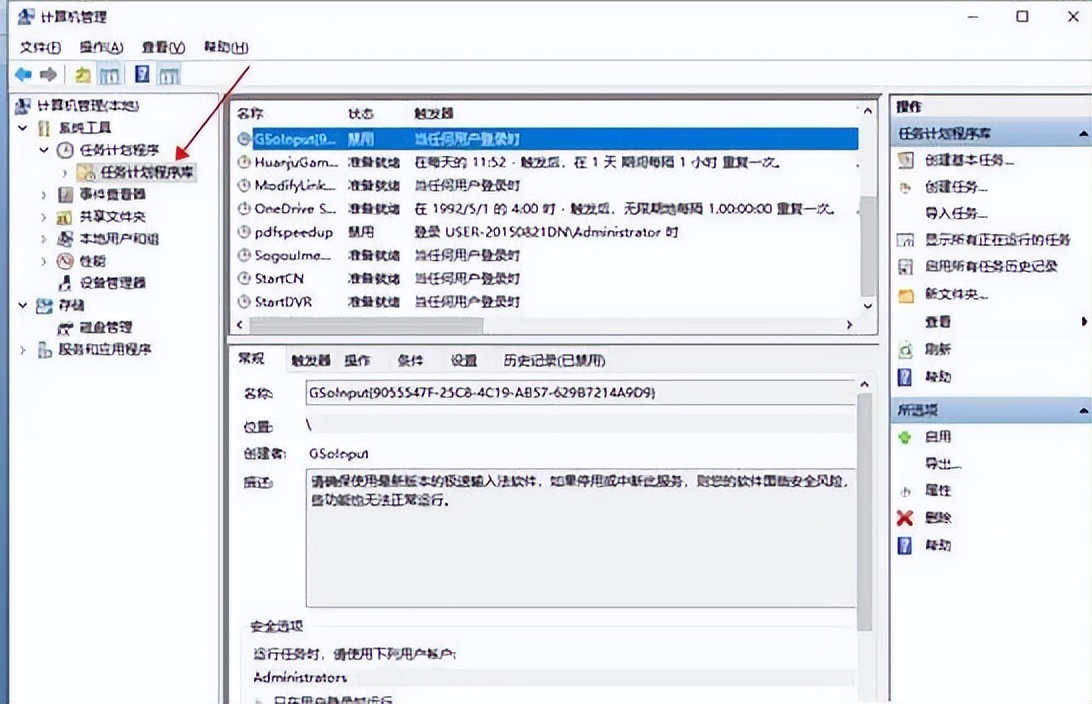This screenshot has height=704, width=1092.
Task: Create a 新文件夹 via its folder icon
Action: [x=908, y=295]
